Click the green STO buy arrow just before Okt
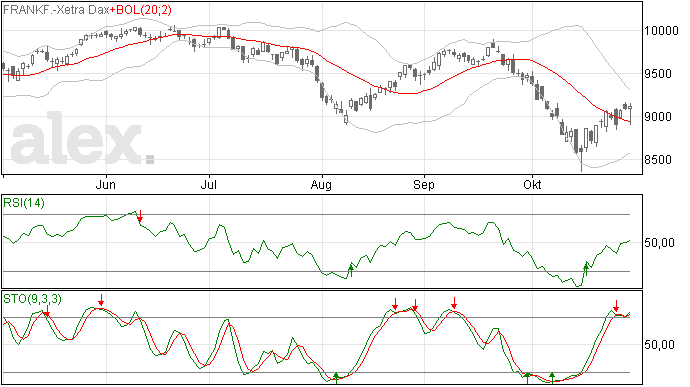The width and height of the screenshot is (690, 387). 528,378
